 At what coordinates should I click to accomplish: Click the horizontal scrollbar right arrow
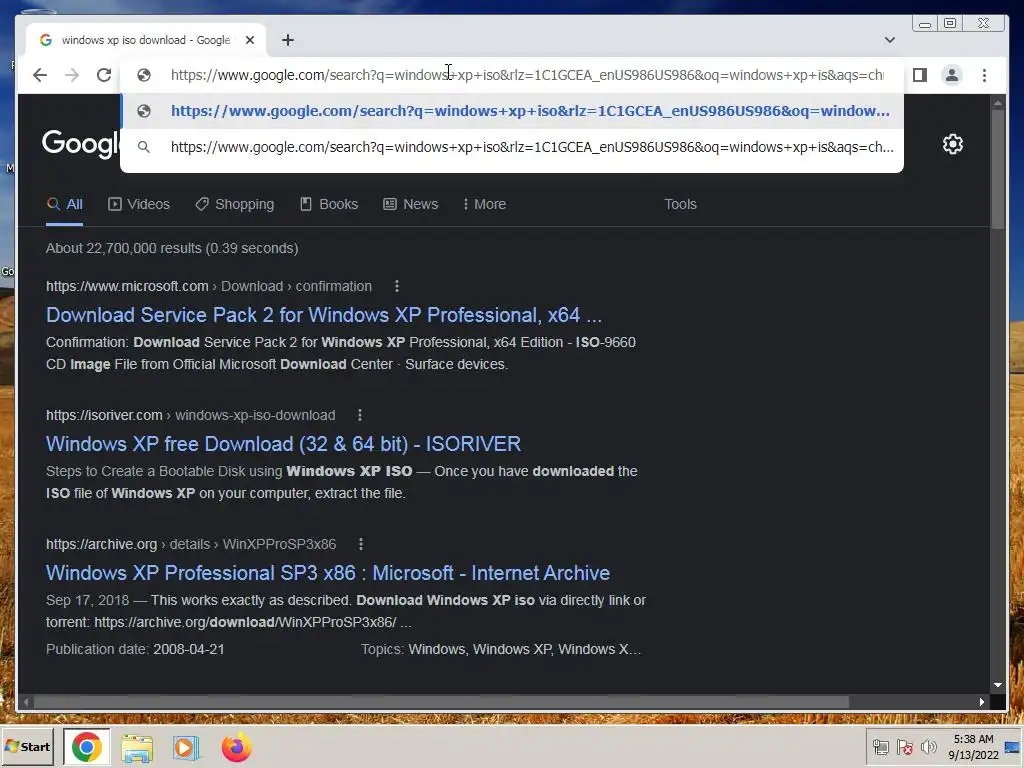coord(982,702)
